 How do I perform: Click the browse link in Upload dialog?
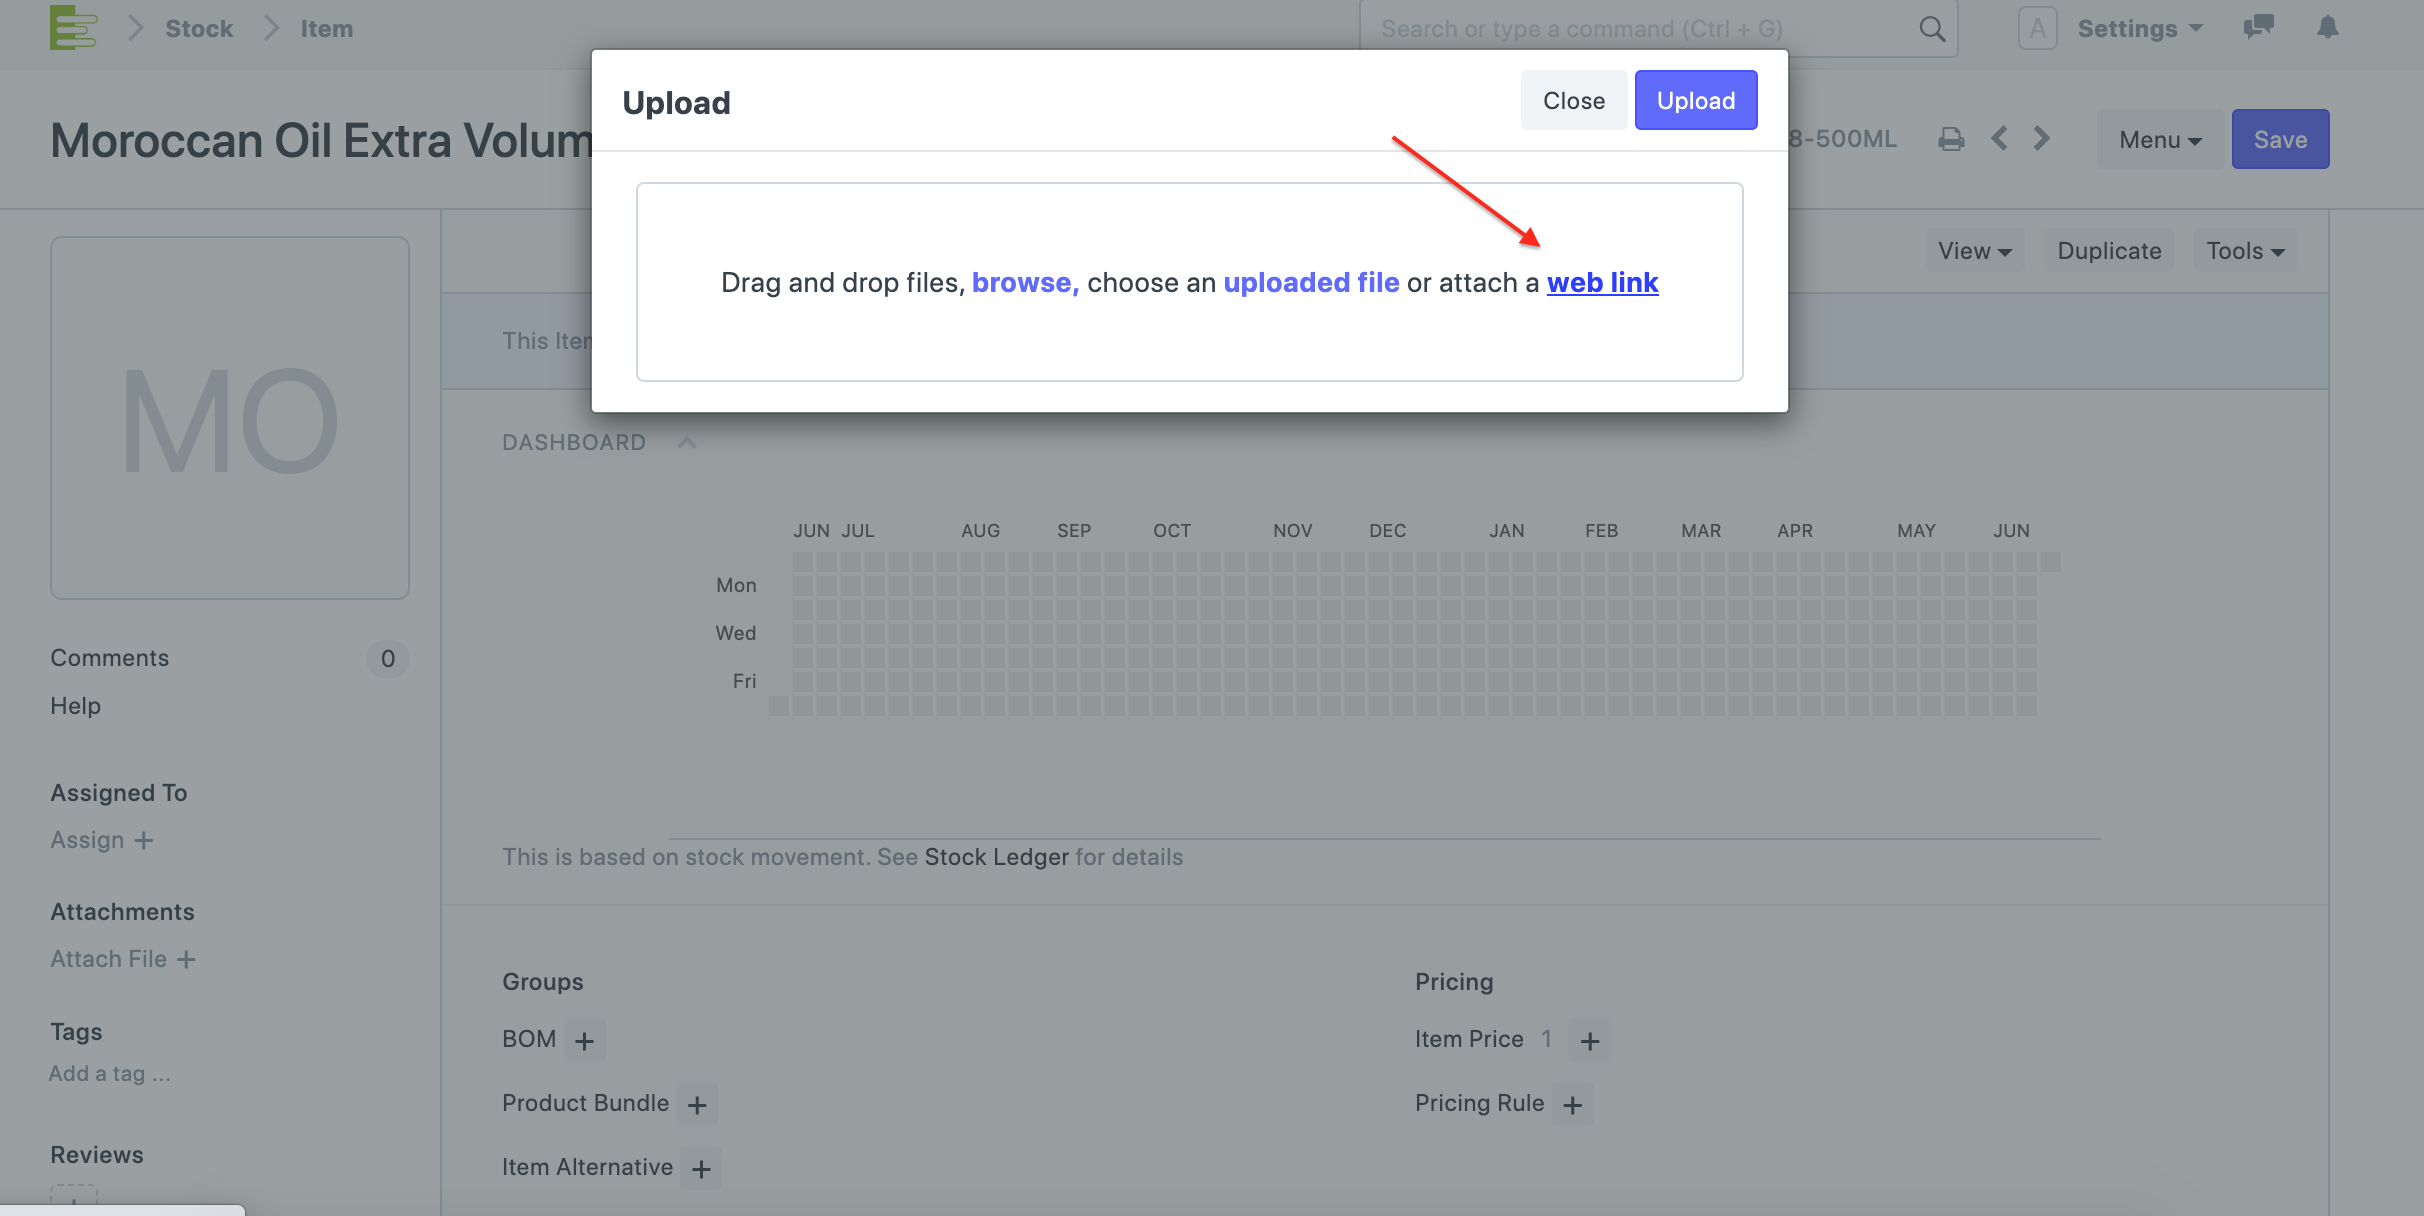click(x=1025, y=283)
